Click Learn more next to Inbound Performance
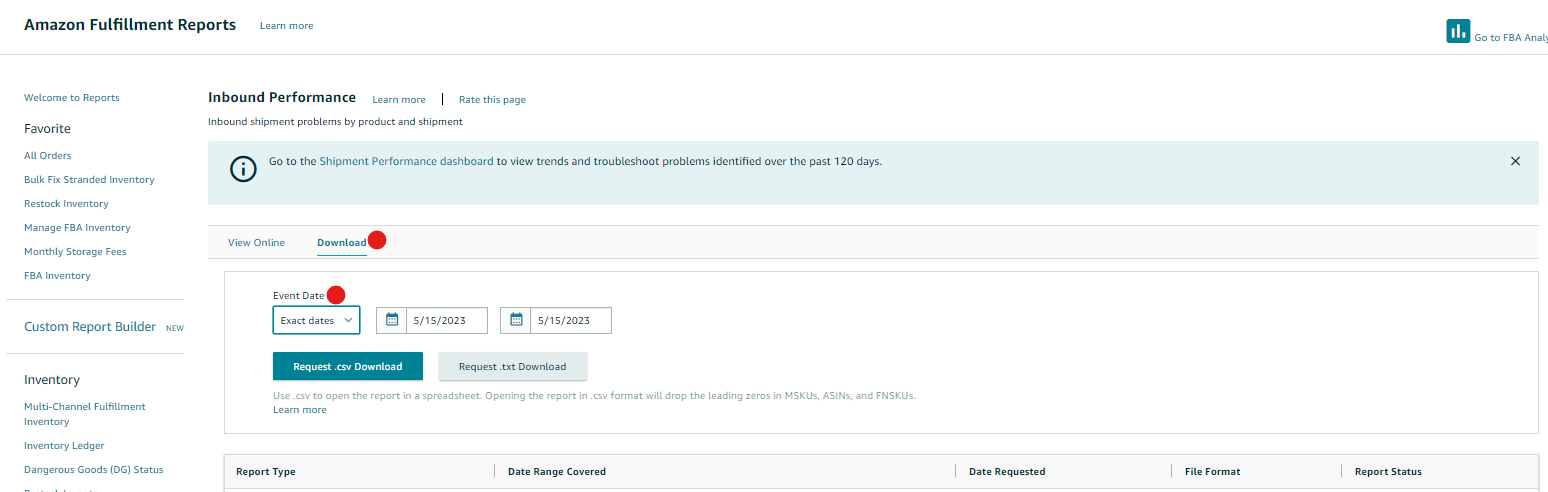Viewport: 1548px width, 492px height. (x=399, y=100)
